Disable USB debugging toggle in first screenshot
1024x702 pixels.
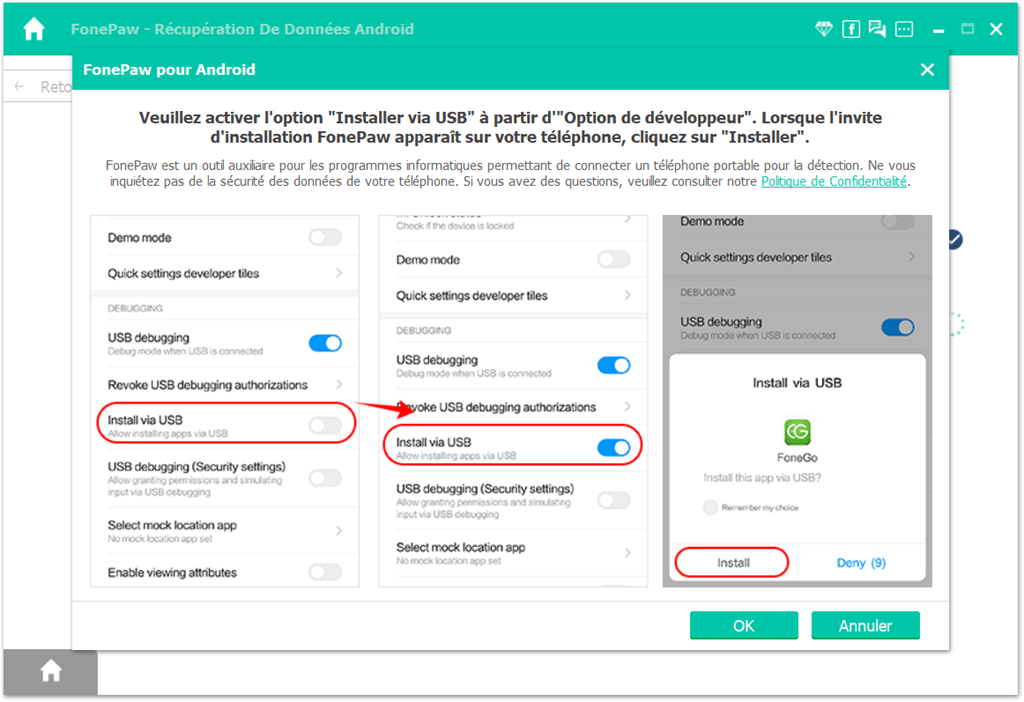coord(324,343)
